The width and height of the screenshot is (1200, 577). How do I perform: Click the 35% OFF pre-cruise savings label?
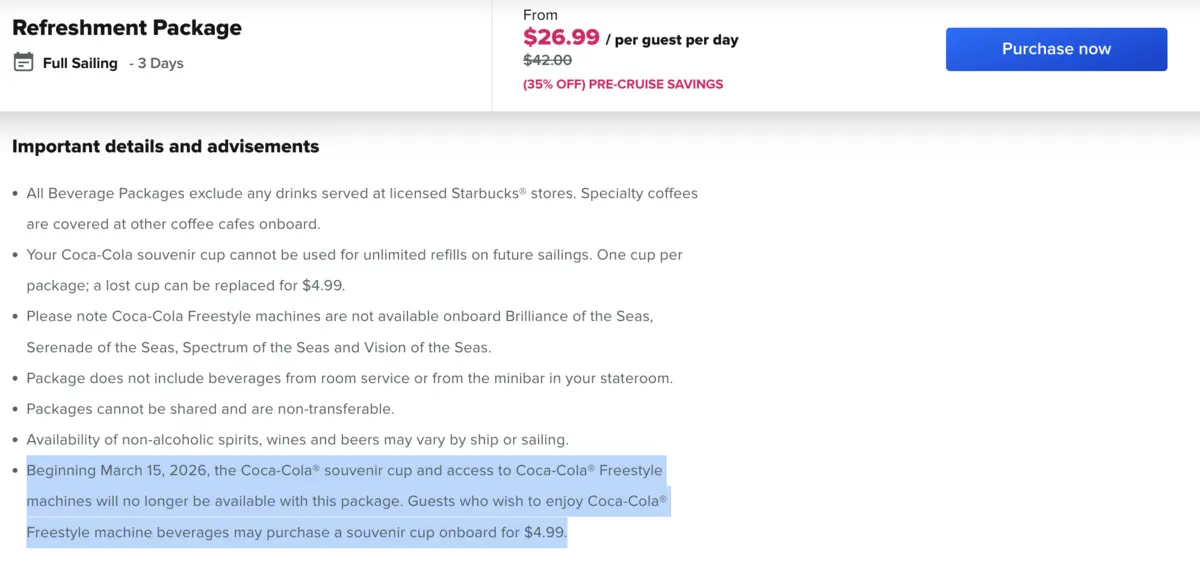[623, 84]
